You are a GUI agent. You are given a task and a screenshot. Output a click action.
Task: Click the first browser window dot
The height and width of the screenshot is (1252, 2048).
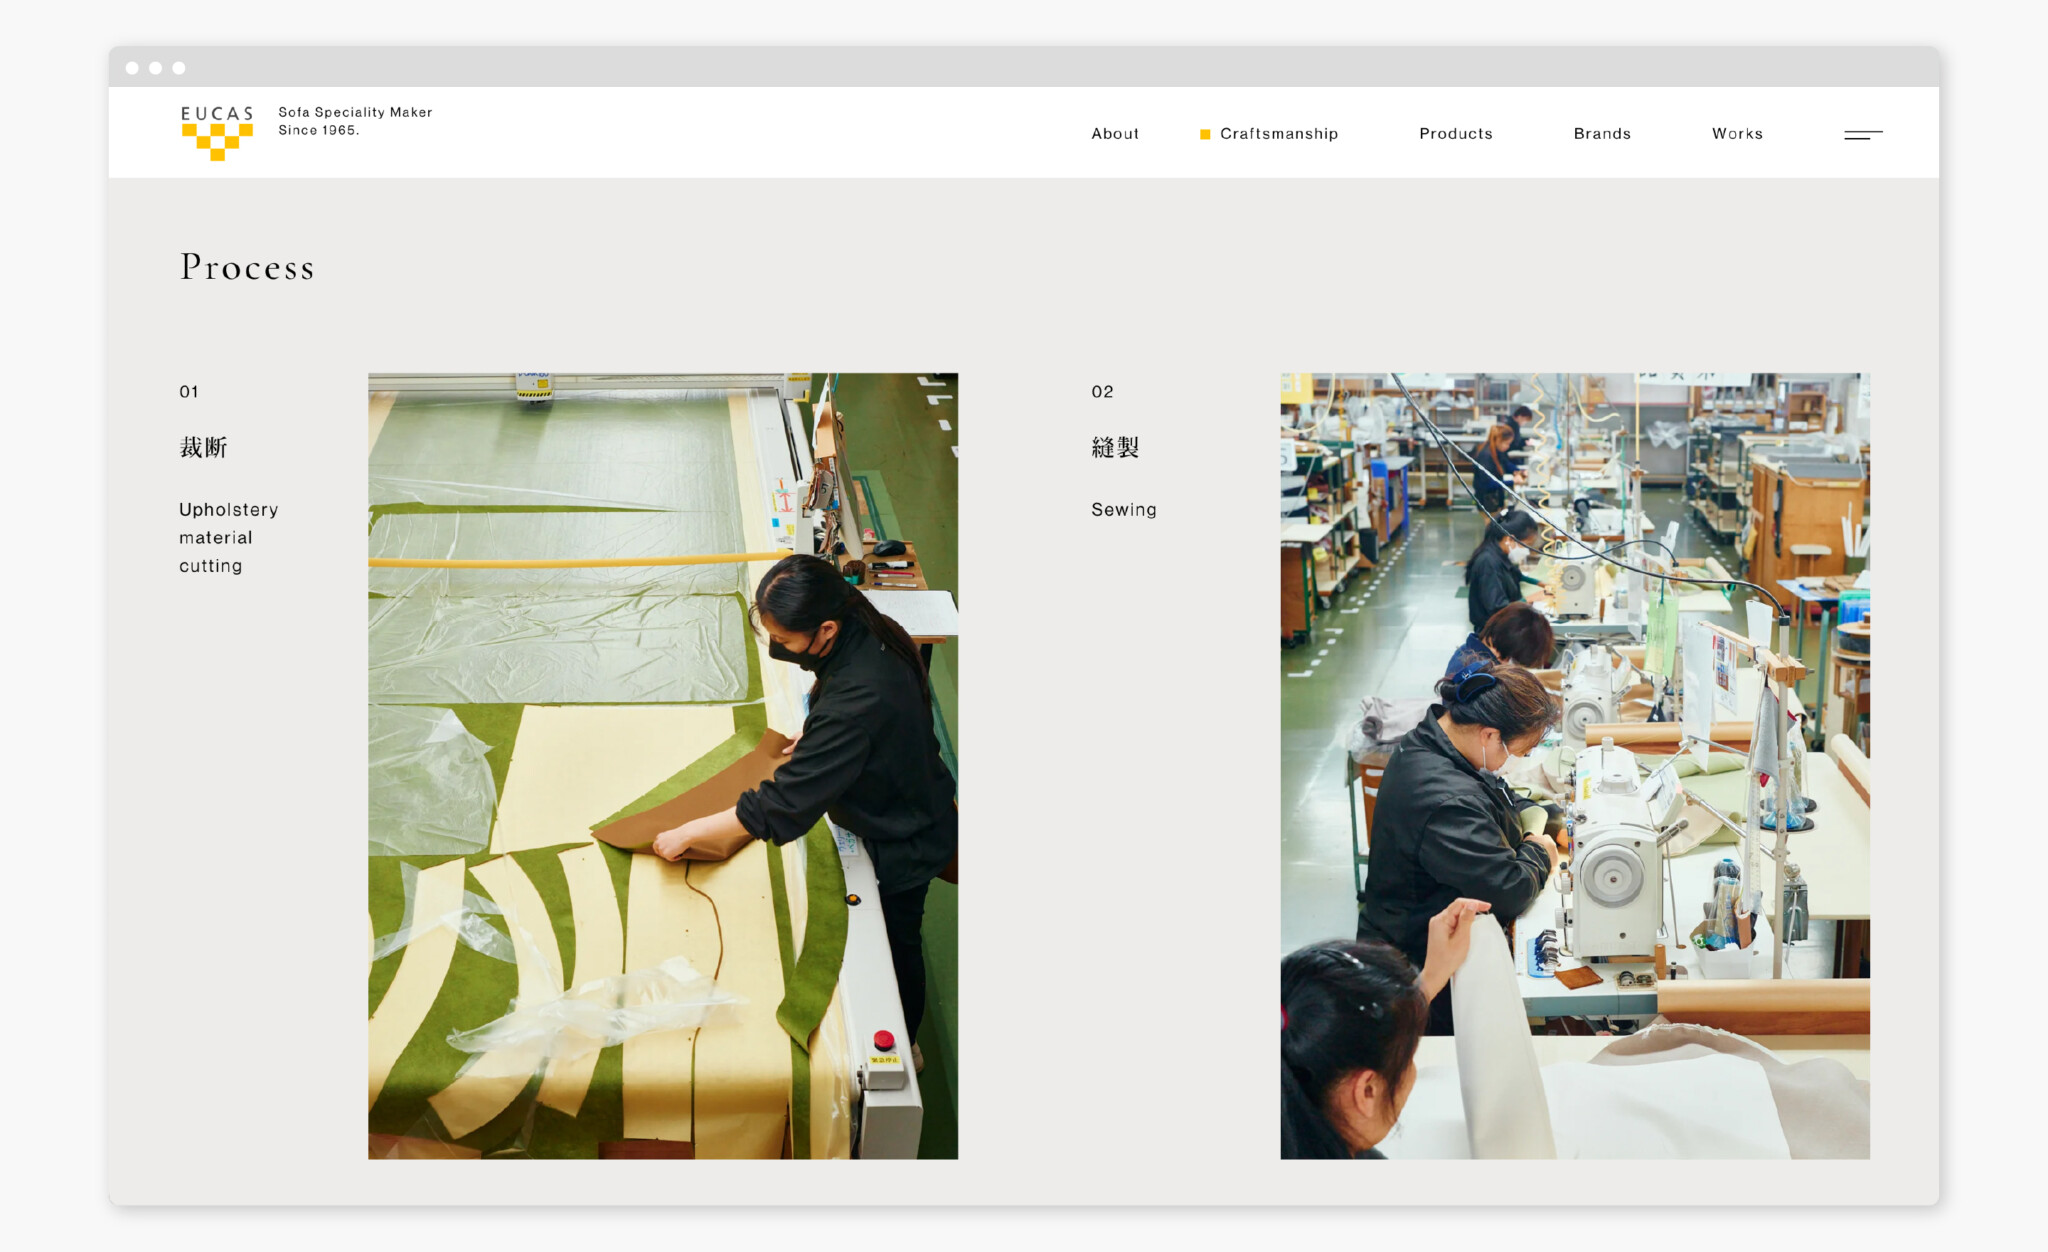pos(132,68)
